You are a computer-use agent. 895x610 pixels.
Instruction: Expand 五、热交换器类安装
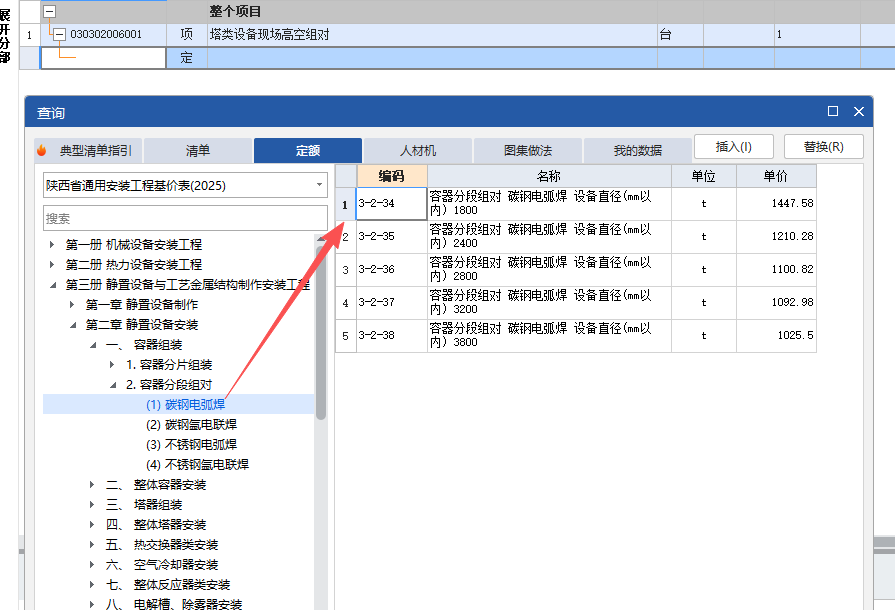(x=92, y=544)
